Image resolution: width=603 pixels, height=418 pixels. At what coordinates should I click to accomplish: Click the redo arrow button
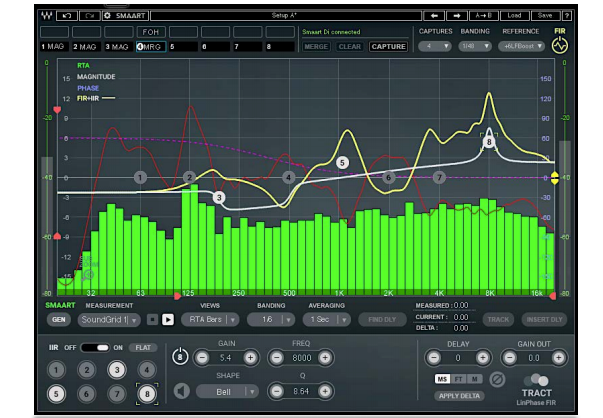point(90,15)
